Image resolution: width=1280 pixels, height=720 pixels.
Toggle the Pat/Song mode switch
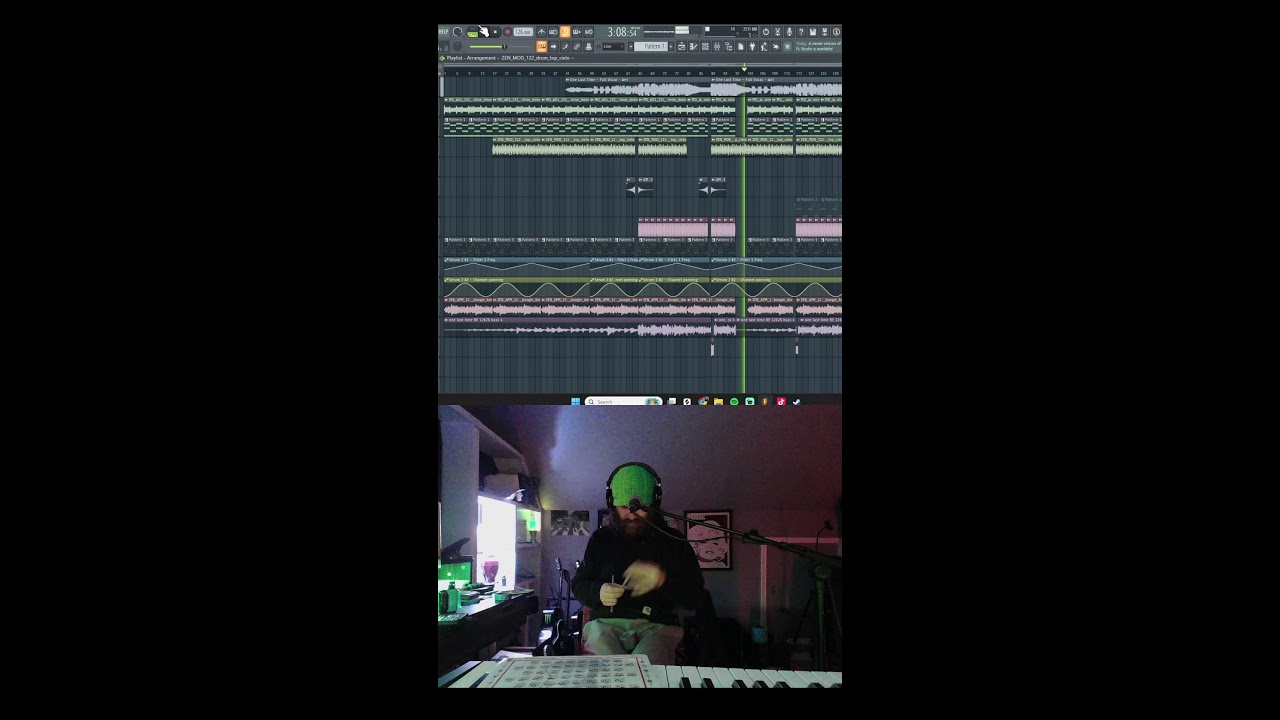point(472,32)
